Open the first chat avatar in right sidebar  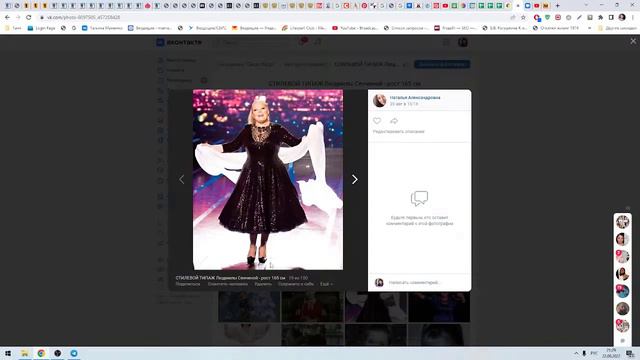coord(622,222)
